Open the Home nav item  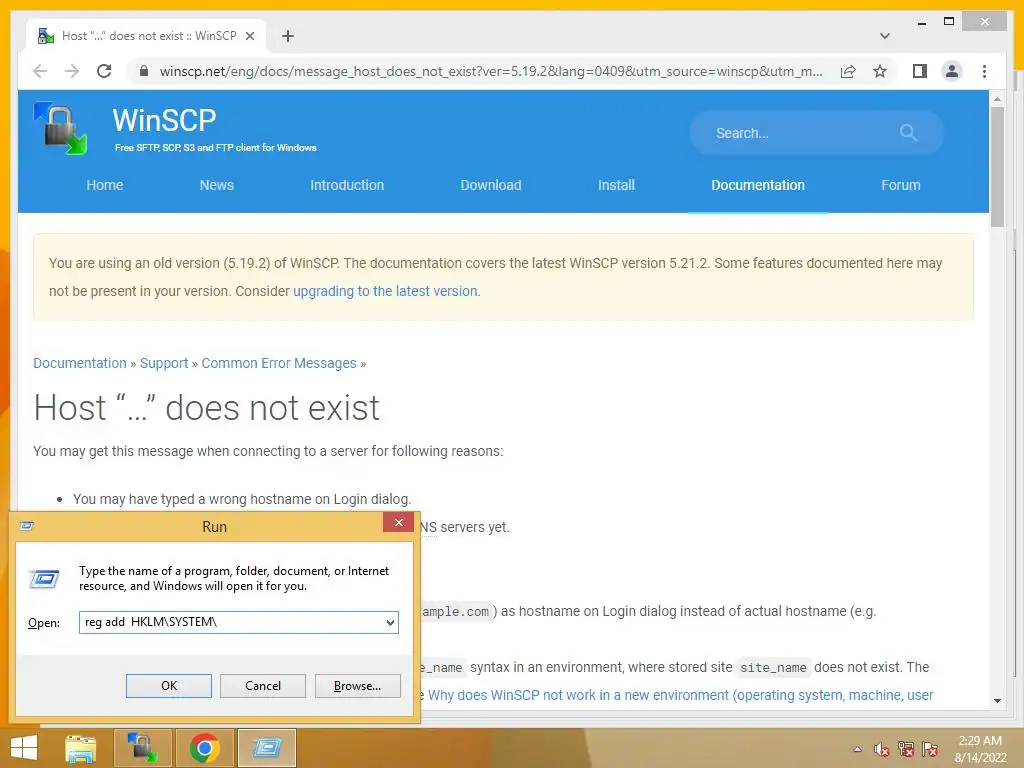pyautogui.click(x=104, y=185)
